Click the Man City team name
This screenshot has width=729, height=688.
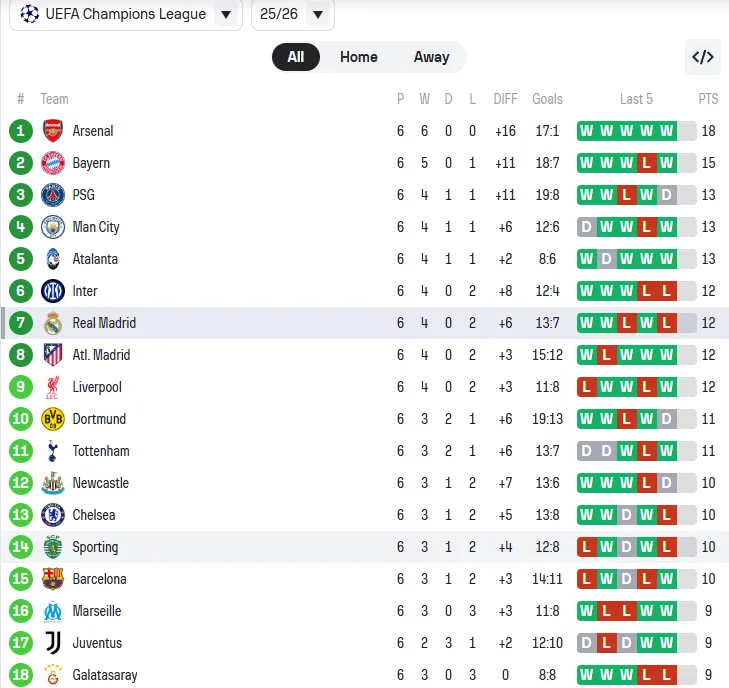[x=96, y=227]
